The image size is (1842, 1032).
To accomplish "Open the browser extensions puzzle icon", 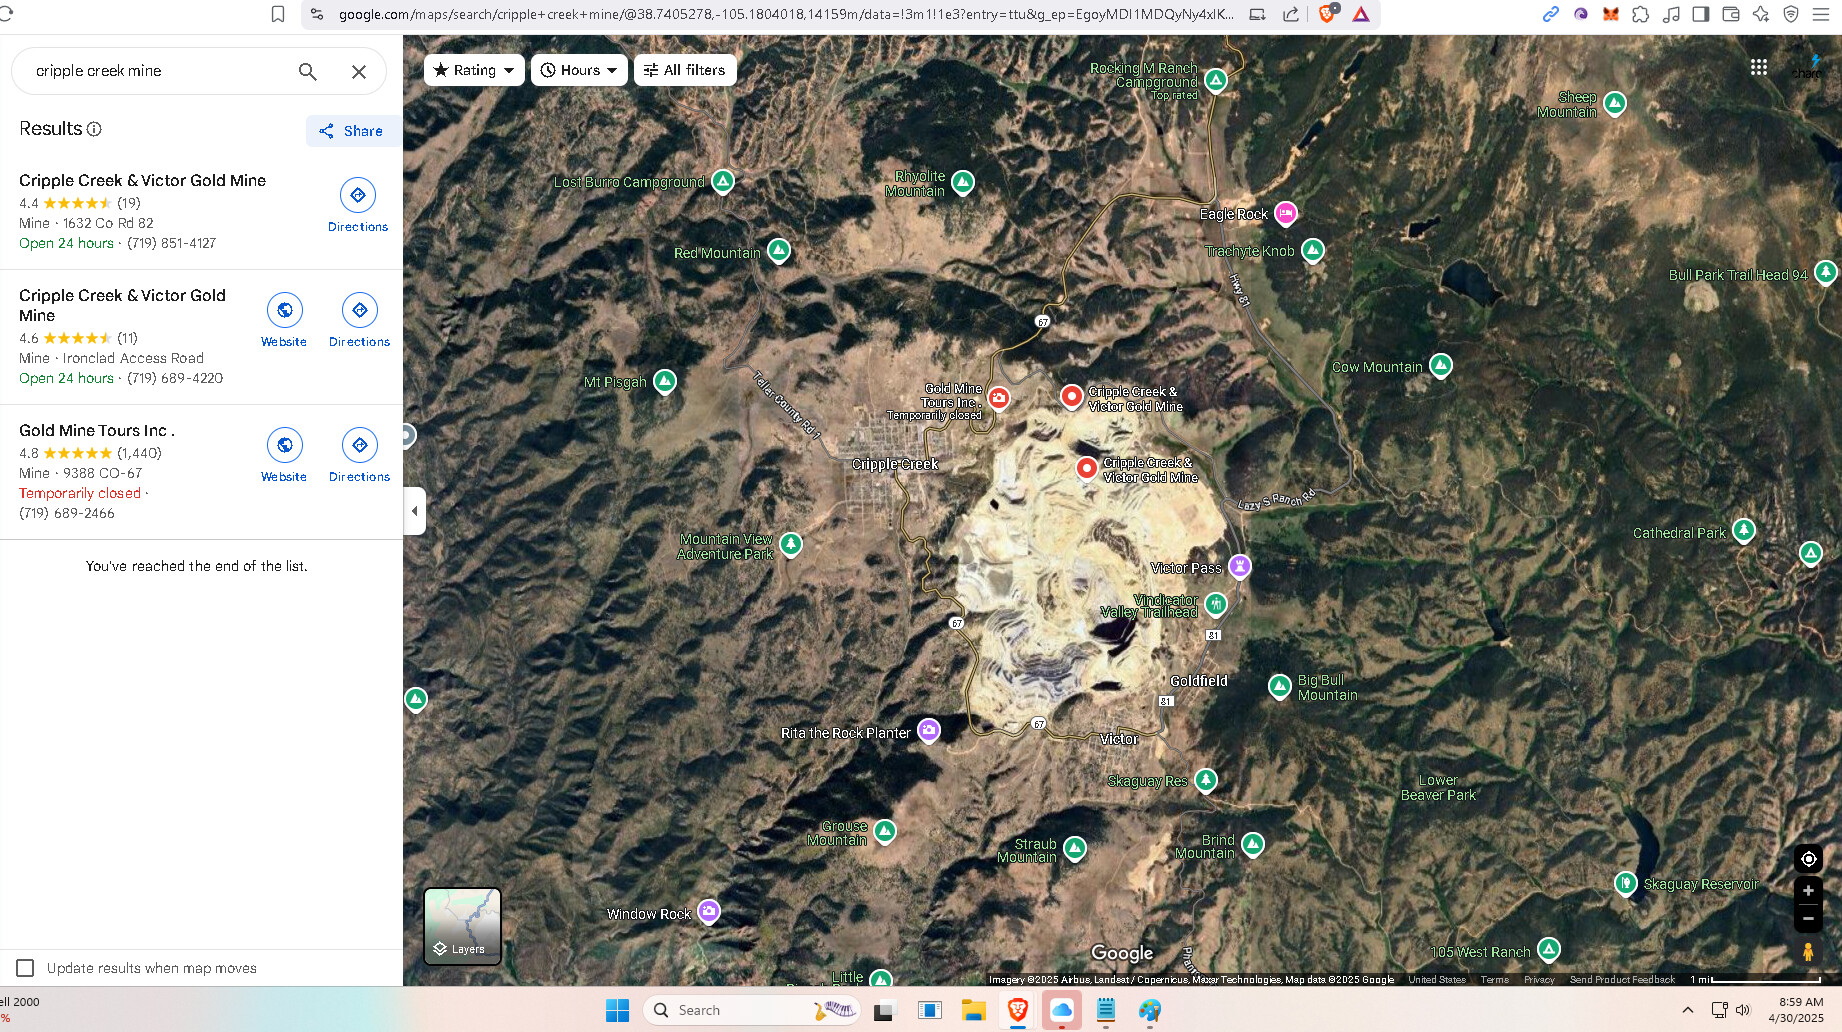I will [x=1640, y=14].
